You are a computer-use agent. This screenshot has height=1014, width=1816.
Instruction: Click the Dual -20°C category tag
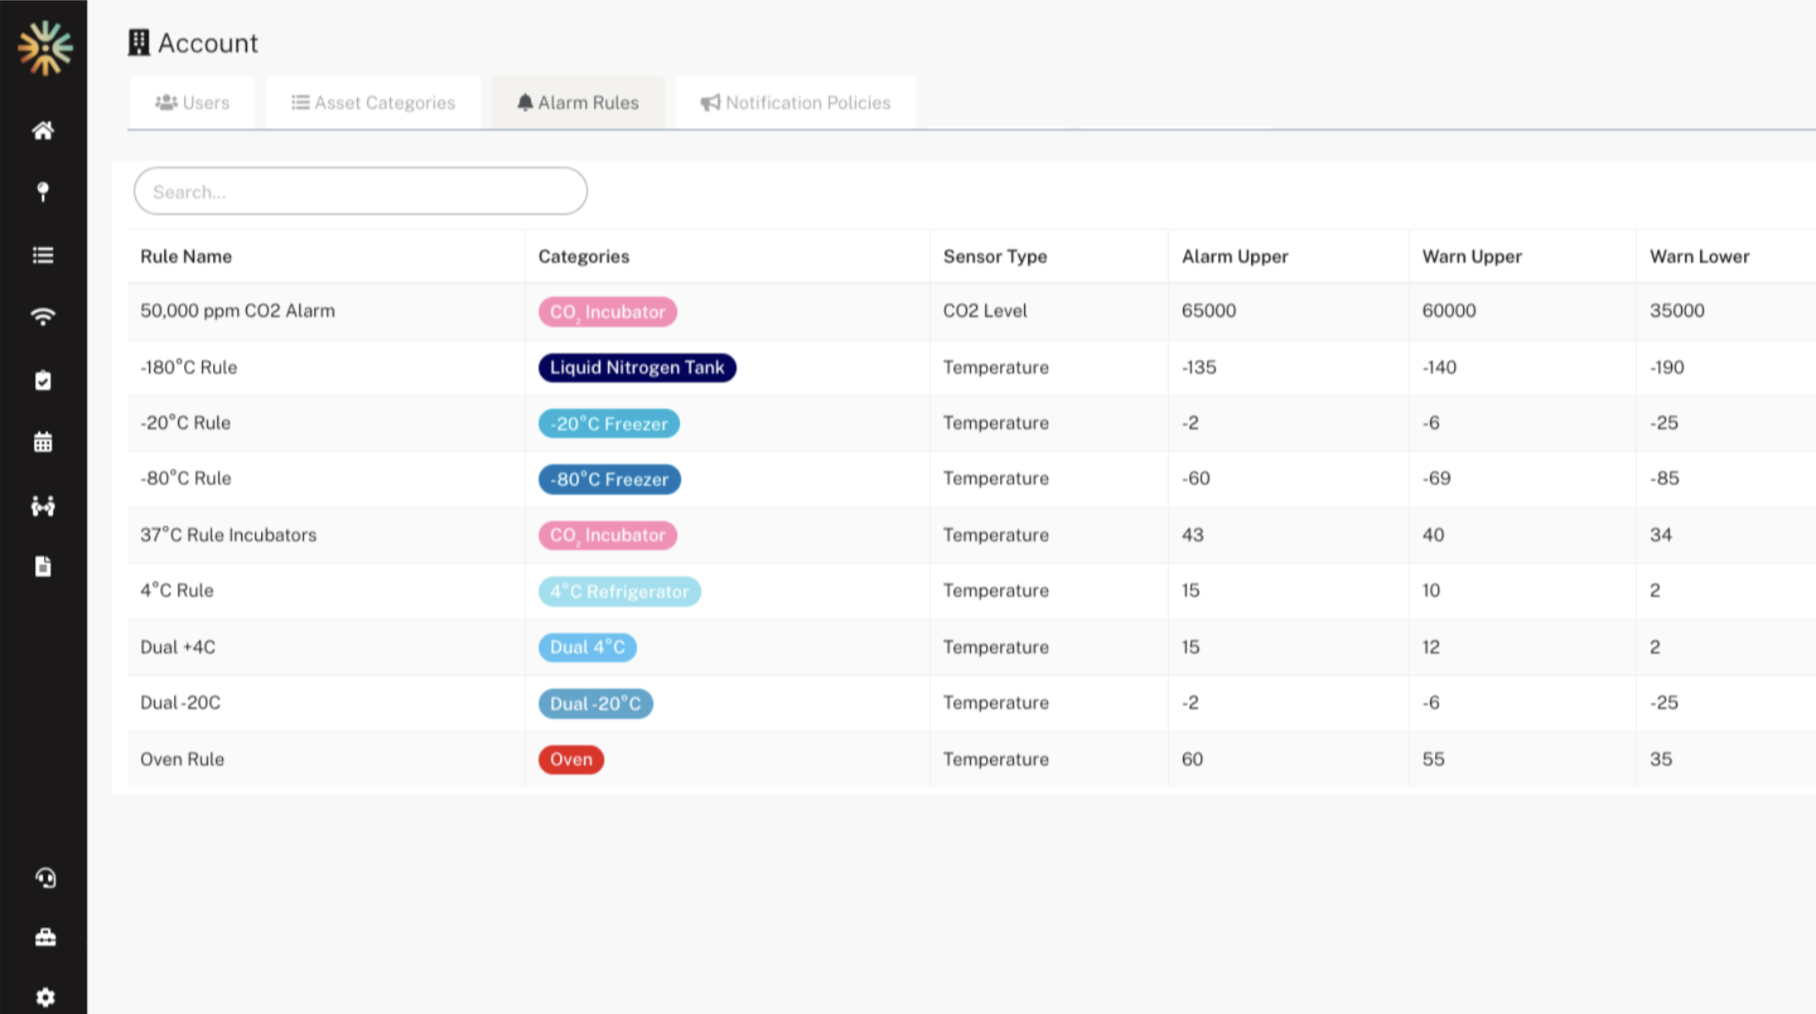point(596,704)
